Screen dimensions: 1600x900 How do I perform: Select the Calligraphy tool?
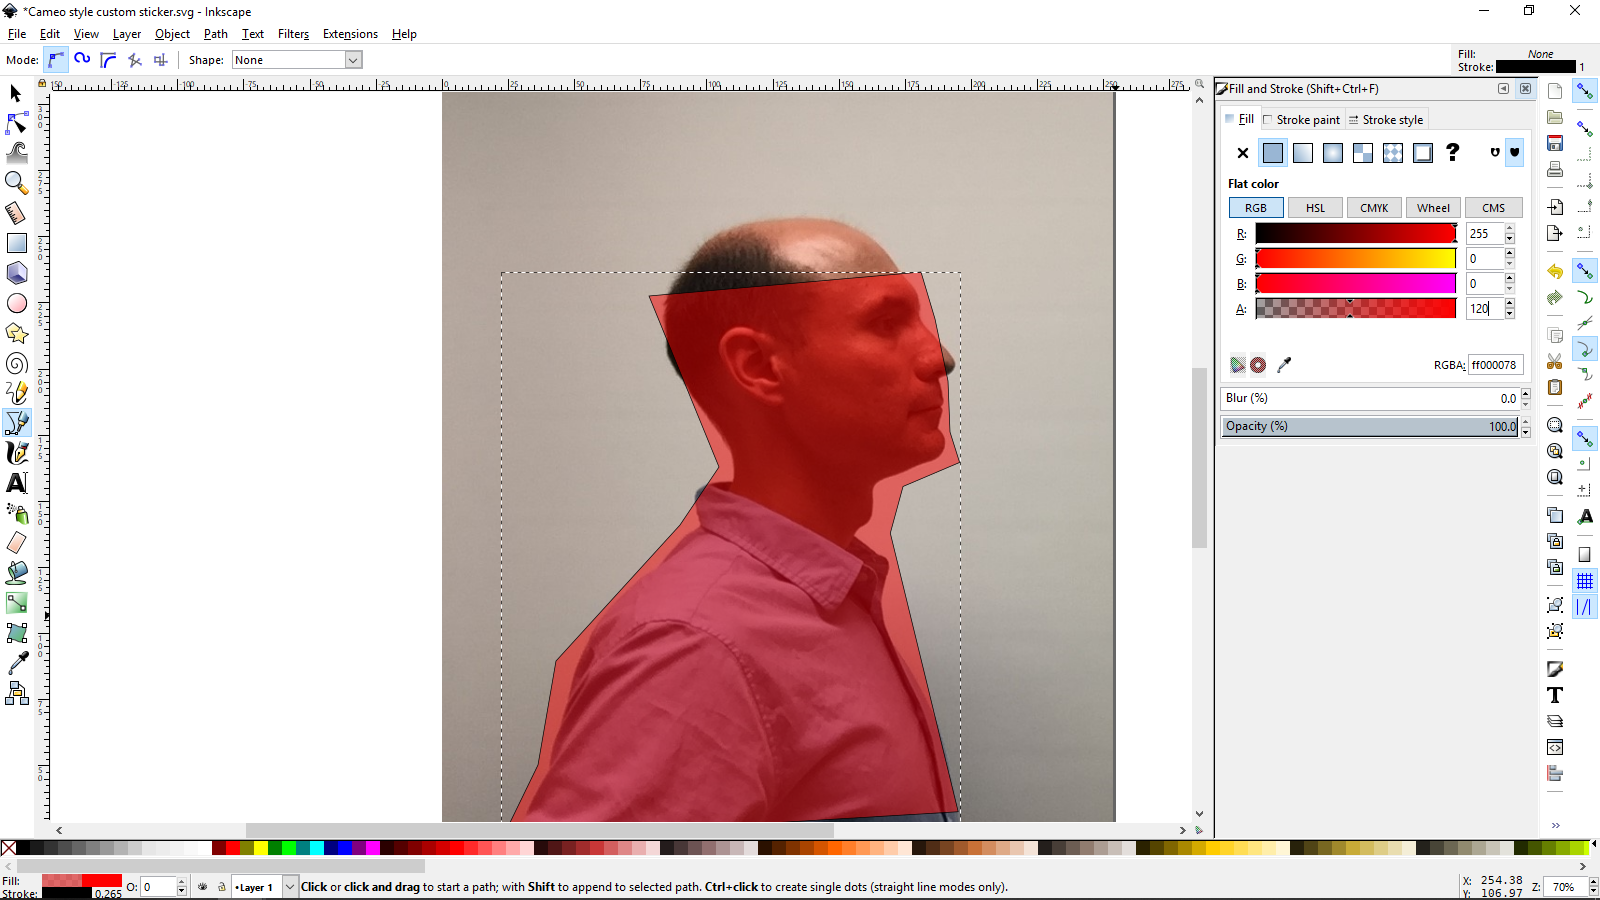click(16, 453)
